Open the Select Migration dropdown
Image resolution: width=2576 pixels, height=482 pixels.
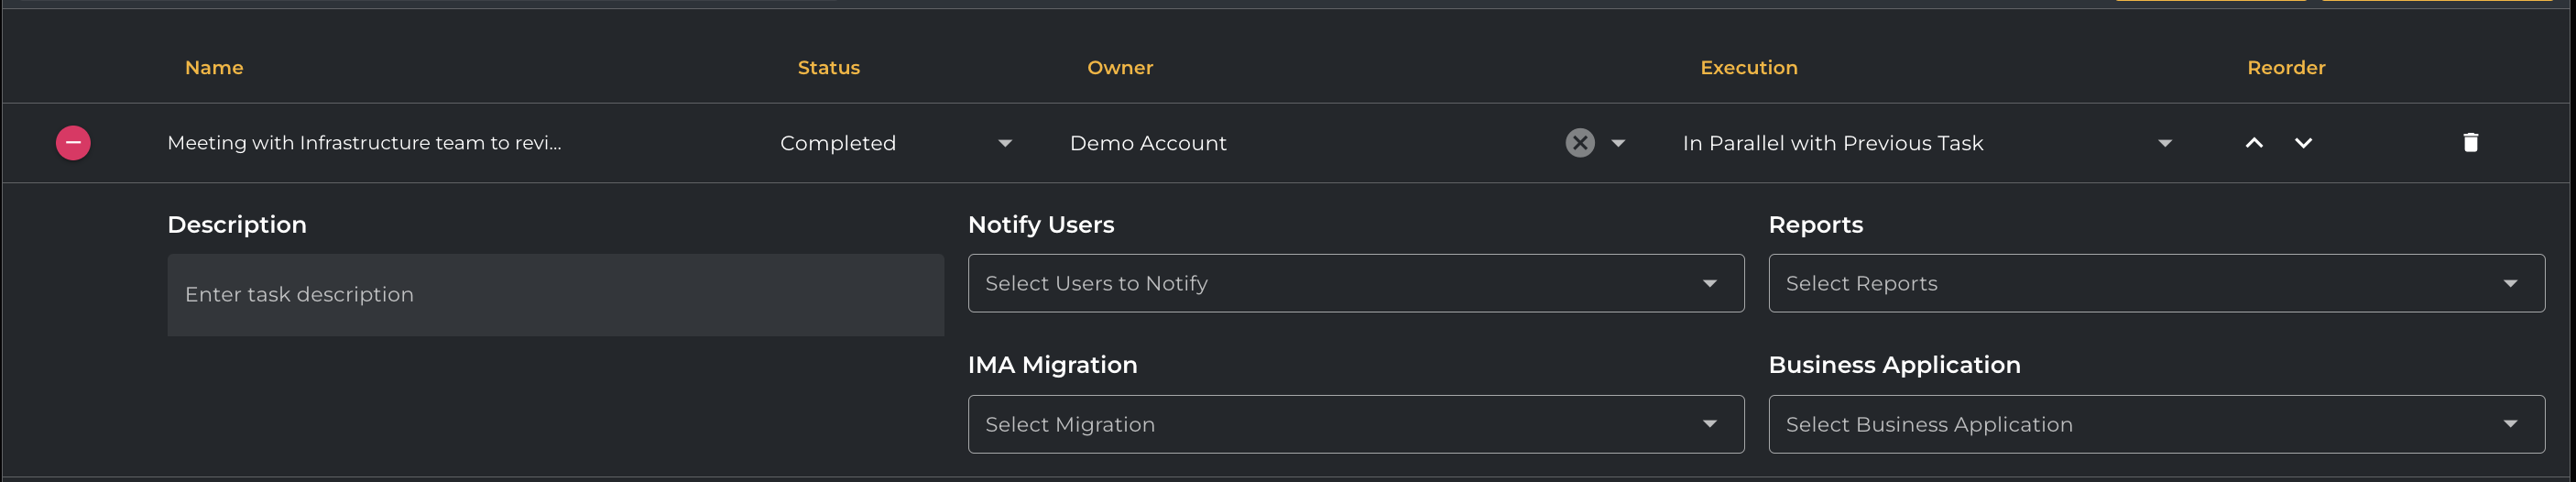pyautogui.click(x=1709, y=424)
